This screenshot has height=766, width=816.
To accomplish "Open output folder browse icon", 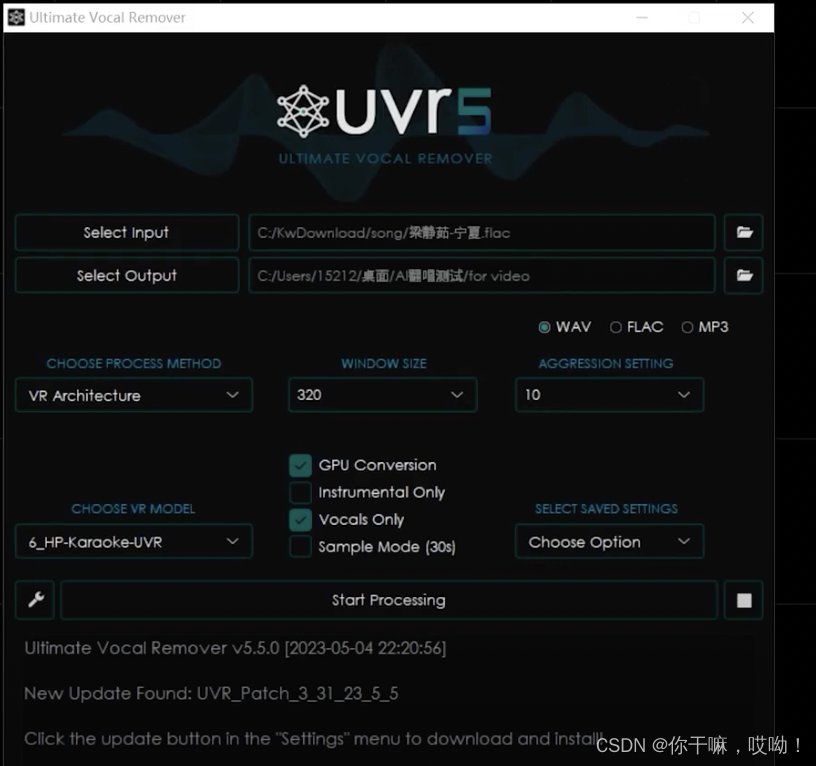I will click(x=744, y=275).
